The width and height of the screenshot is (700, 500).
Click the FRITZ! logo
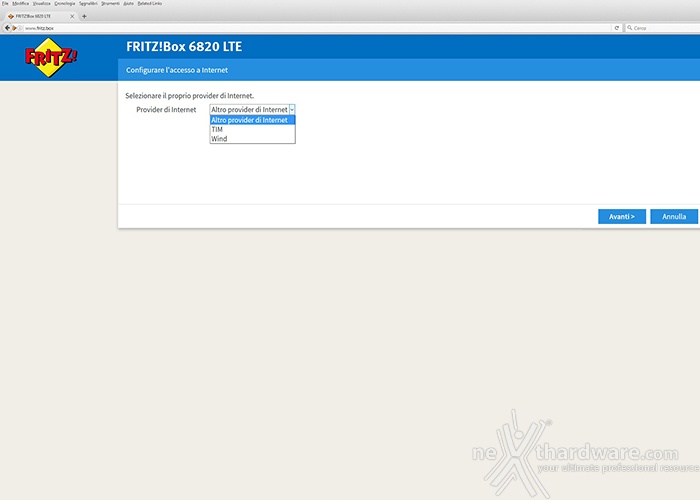[50, 57]
